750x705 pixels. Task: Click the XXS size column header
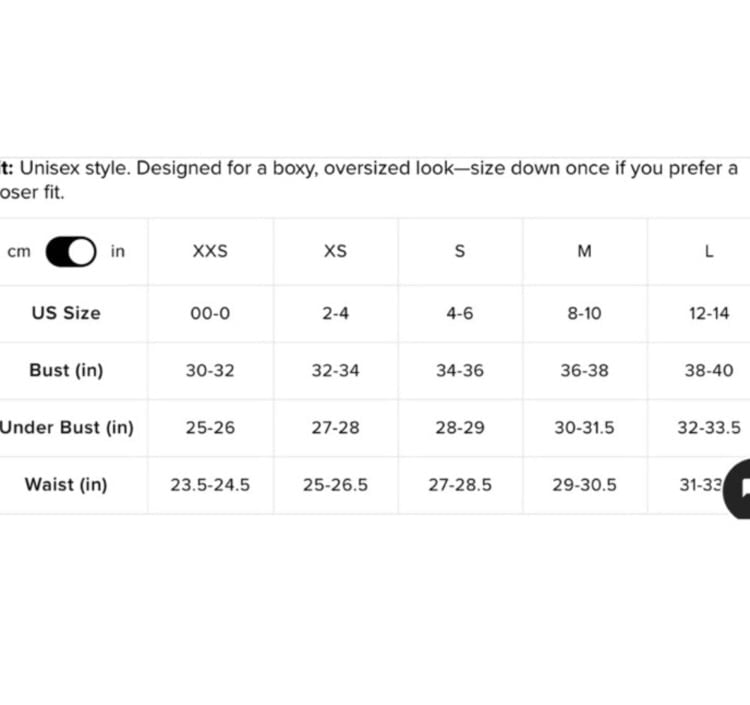(x=210, y=251)
